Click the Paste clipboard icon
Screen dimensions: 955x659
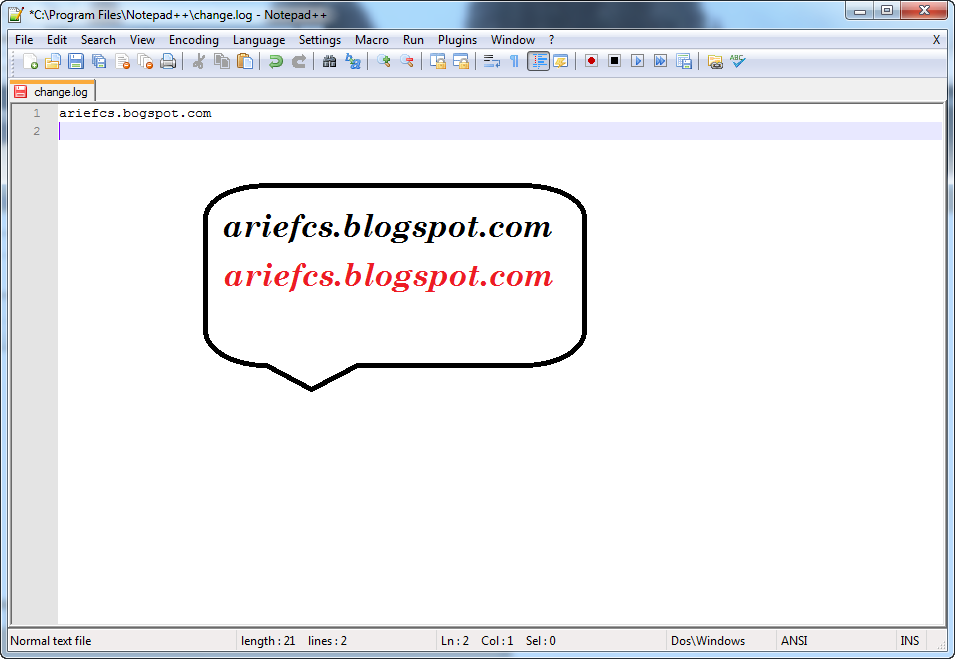tap(245, 61)
